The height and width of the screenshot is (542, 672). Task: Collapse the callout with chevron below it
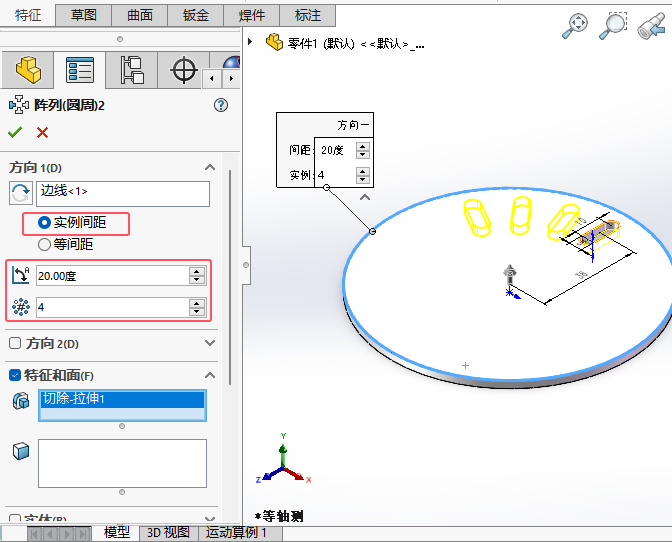click(x=365, y=198)
